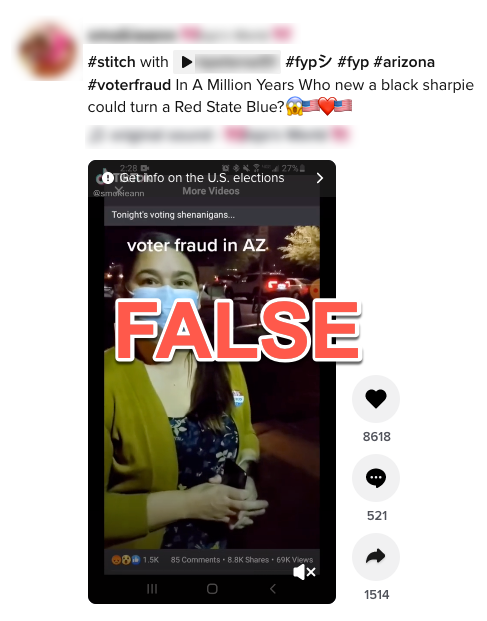
Task: Open the blurred original sound link
Action: click(219, 135)
